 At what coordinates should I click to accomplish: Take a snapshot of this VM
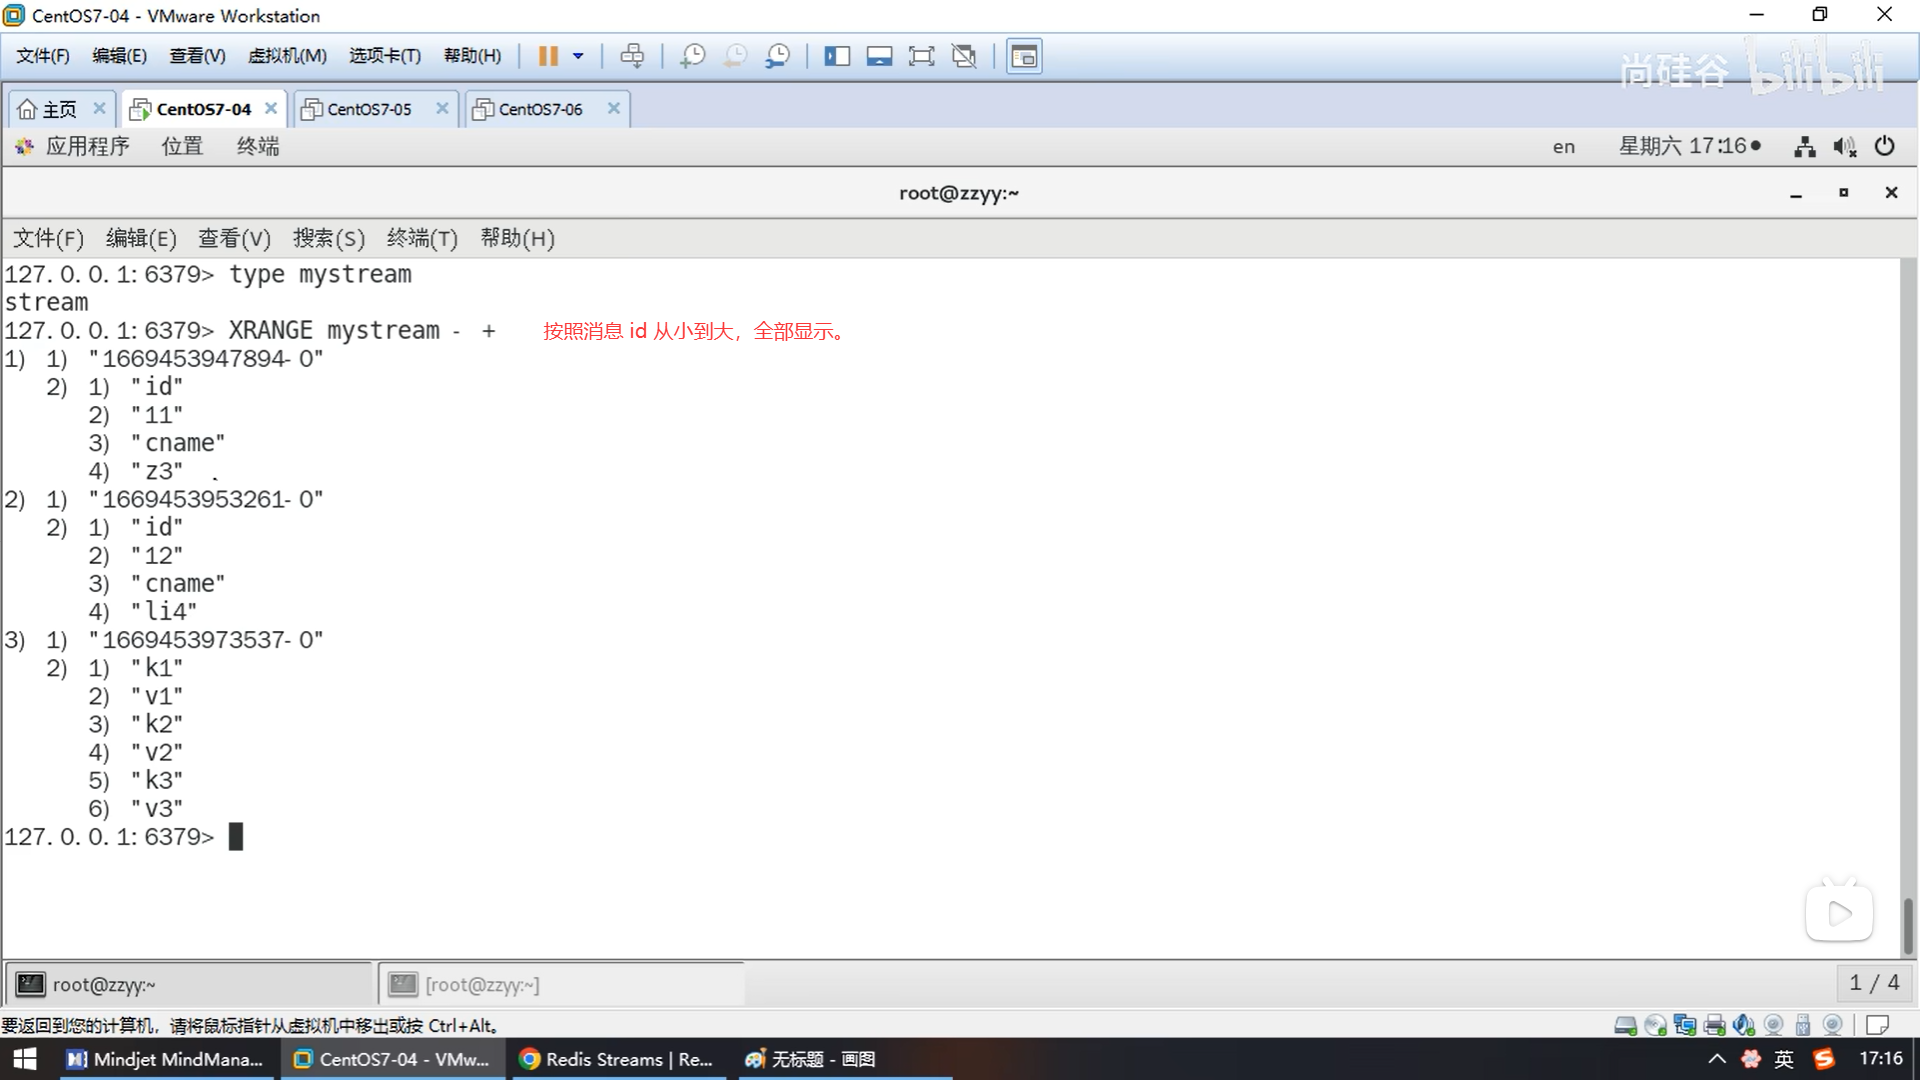click(692, 56)
